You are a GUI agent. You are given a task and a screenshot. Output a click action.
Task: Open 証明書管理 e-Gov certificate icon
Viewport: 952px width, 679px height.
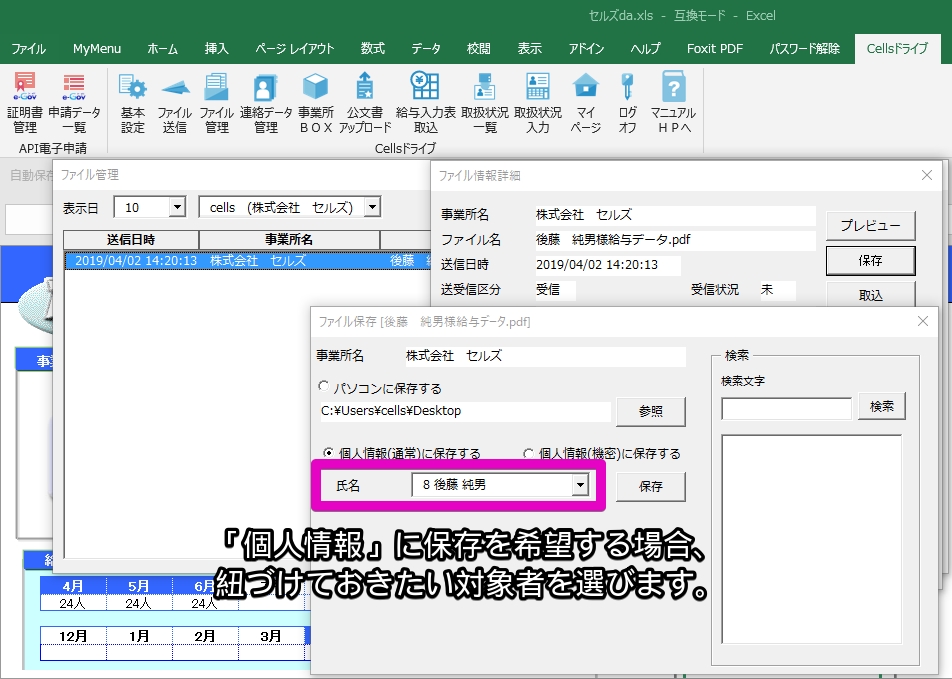[x=25, y=103]
